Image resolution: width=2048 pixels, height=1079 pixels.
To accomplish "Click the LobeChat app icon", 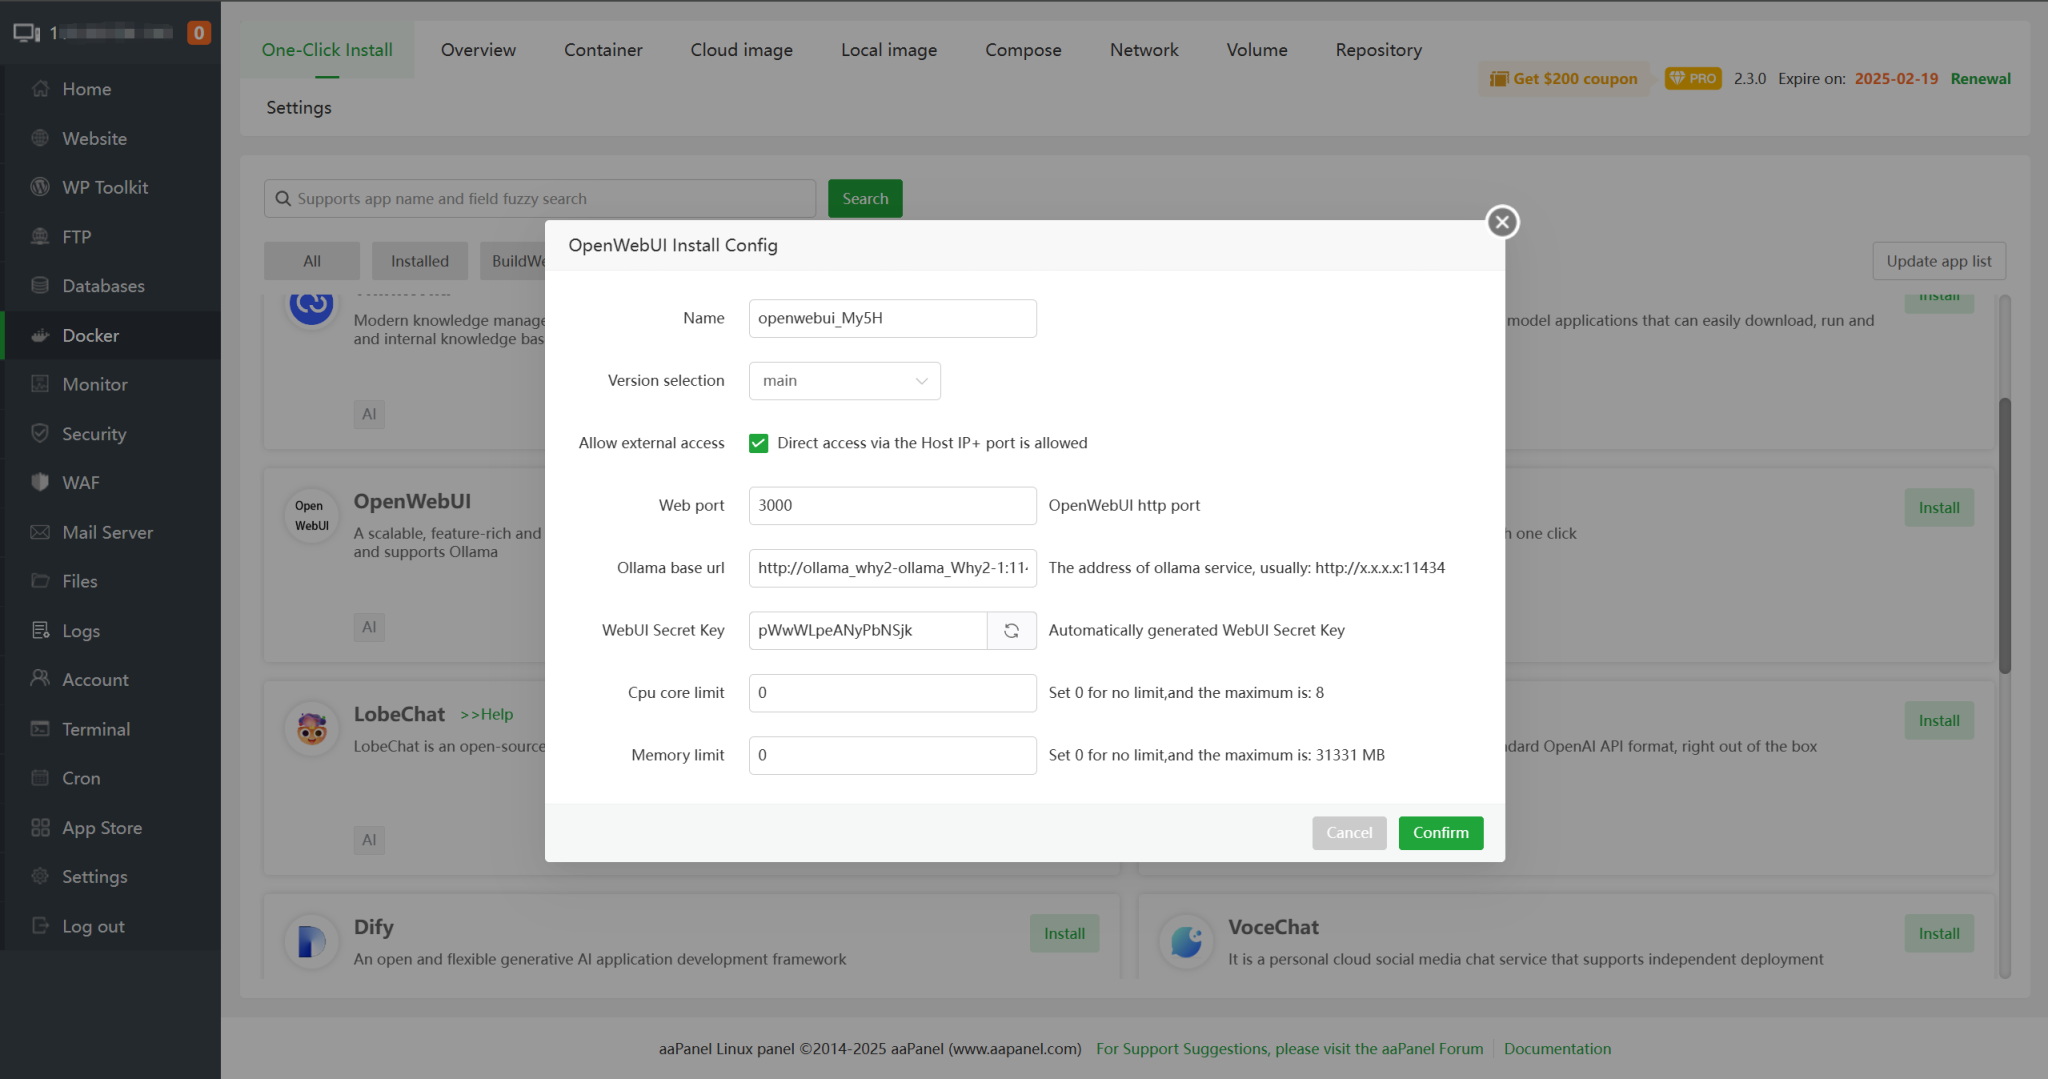I will coord(310,728).
